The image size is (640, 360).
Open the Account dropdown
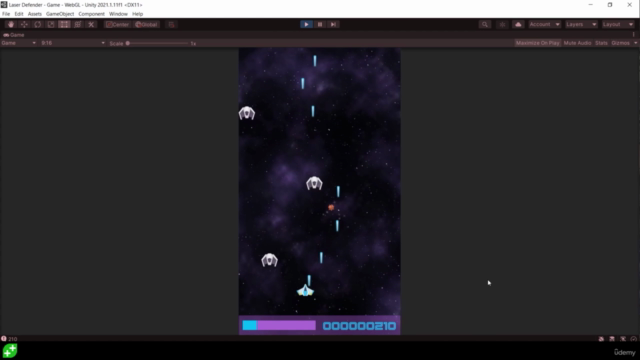pyautogui.click(x=544, y=24)
